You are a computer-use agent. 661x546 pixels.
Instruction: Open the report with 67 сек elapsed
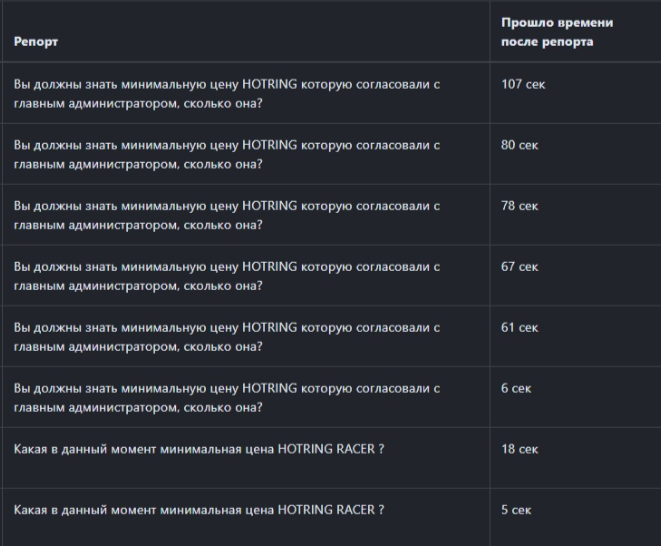coord(226,275)
